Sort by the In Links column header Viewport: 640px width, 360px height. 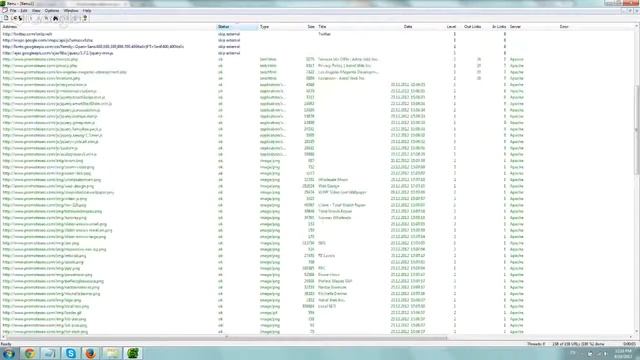point(496,27)
